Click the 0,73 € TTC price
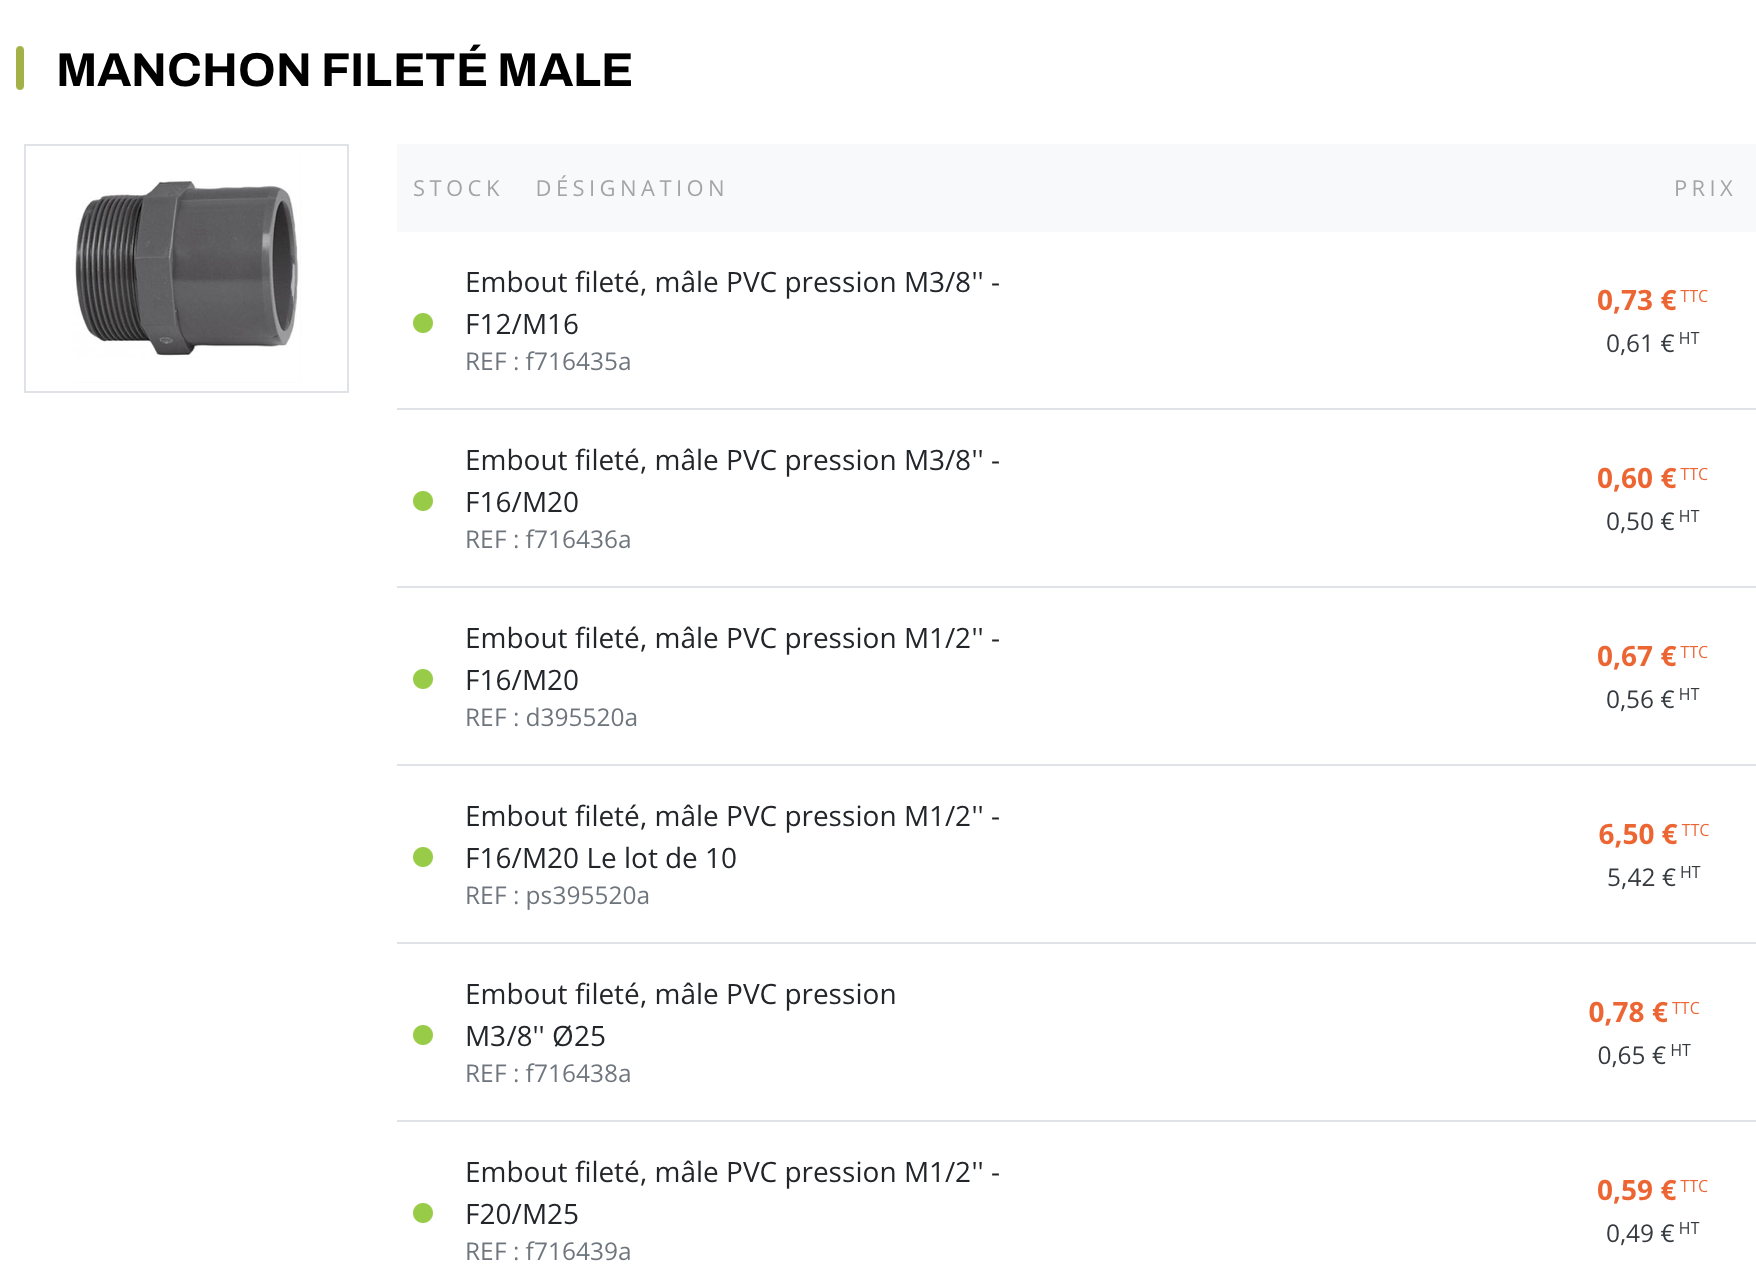The width and height of the screenshot is (1756, 1272). [1636, 300]
